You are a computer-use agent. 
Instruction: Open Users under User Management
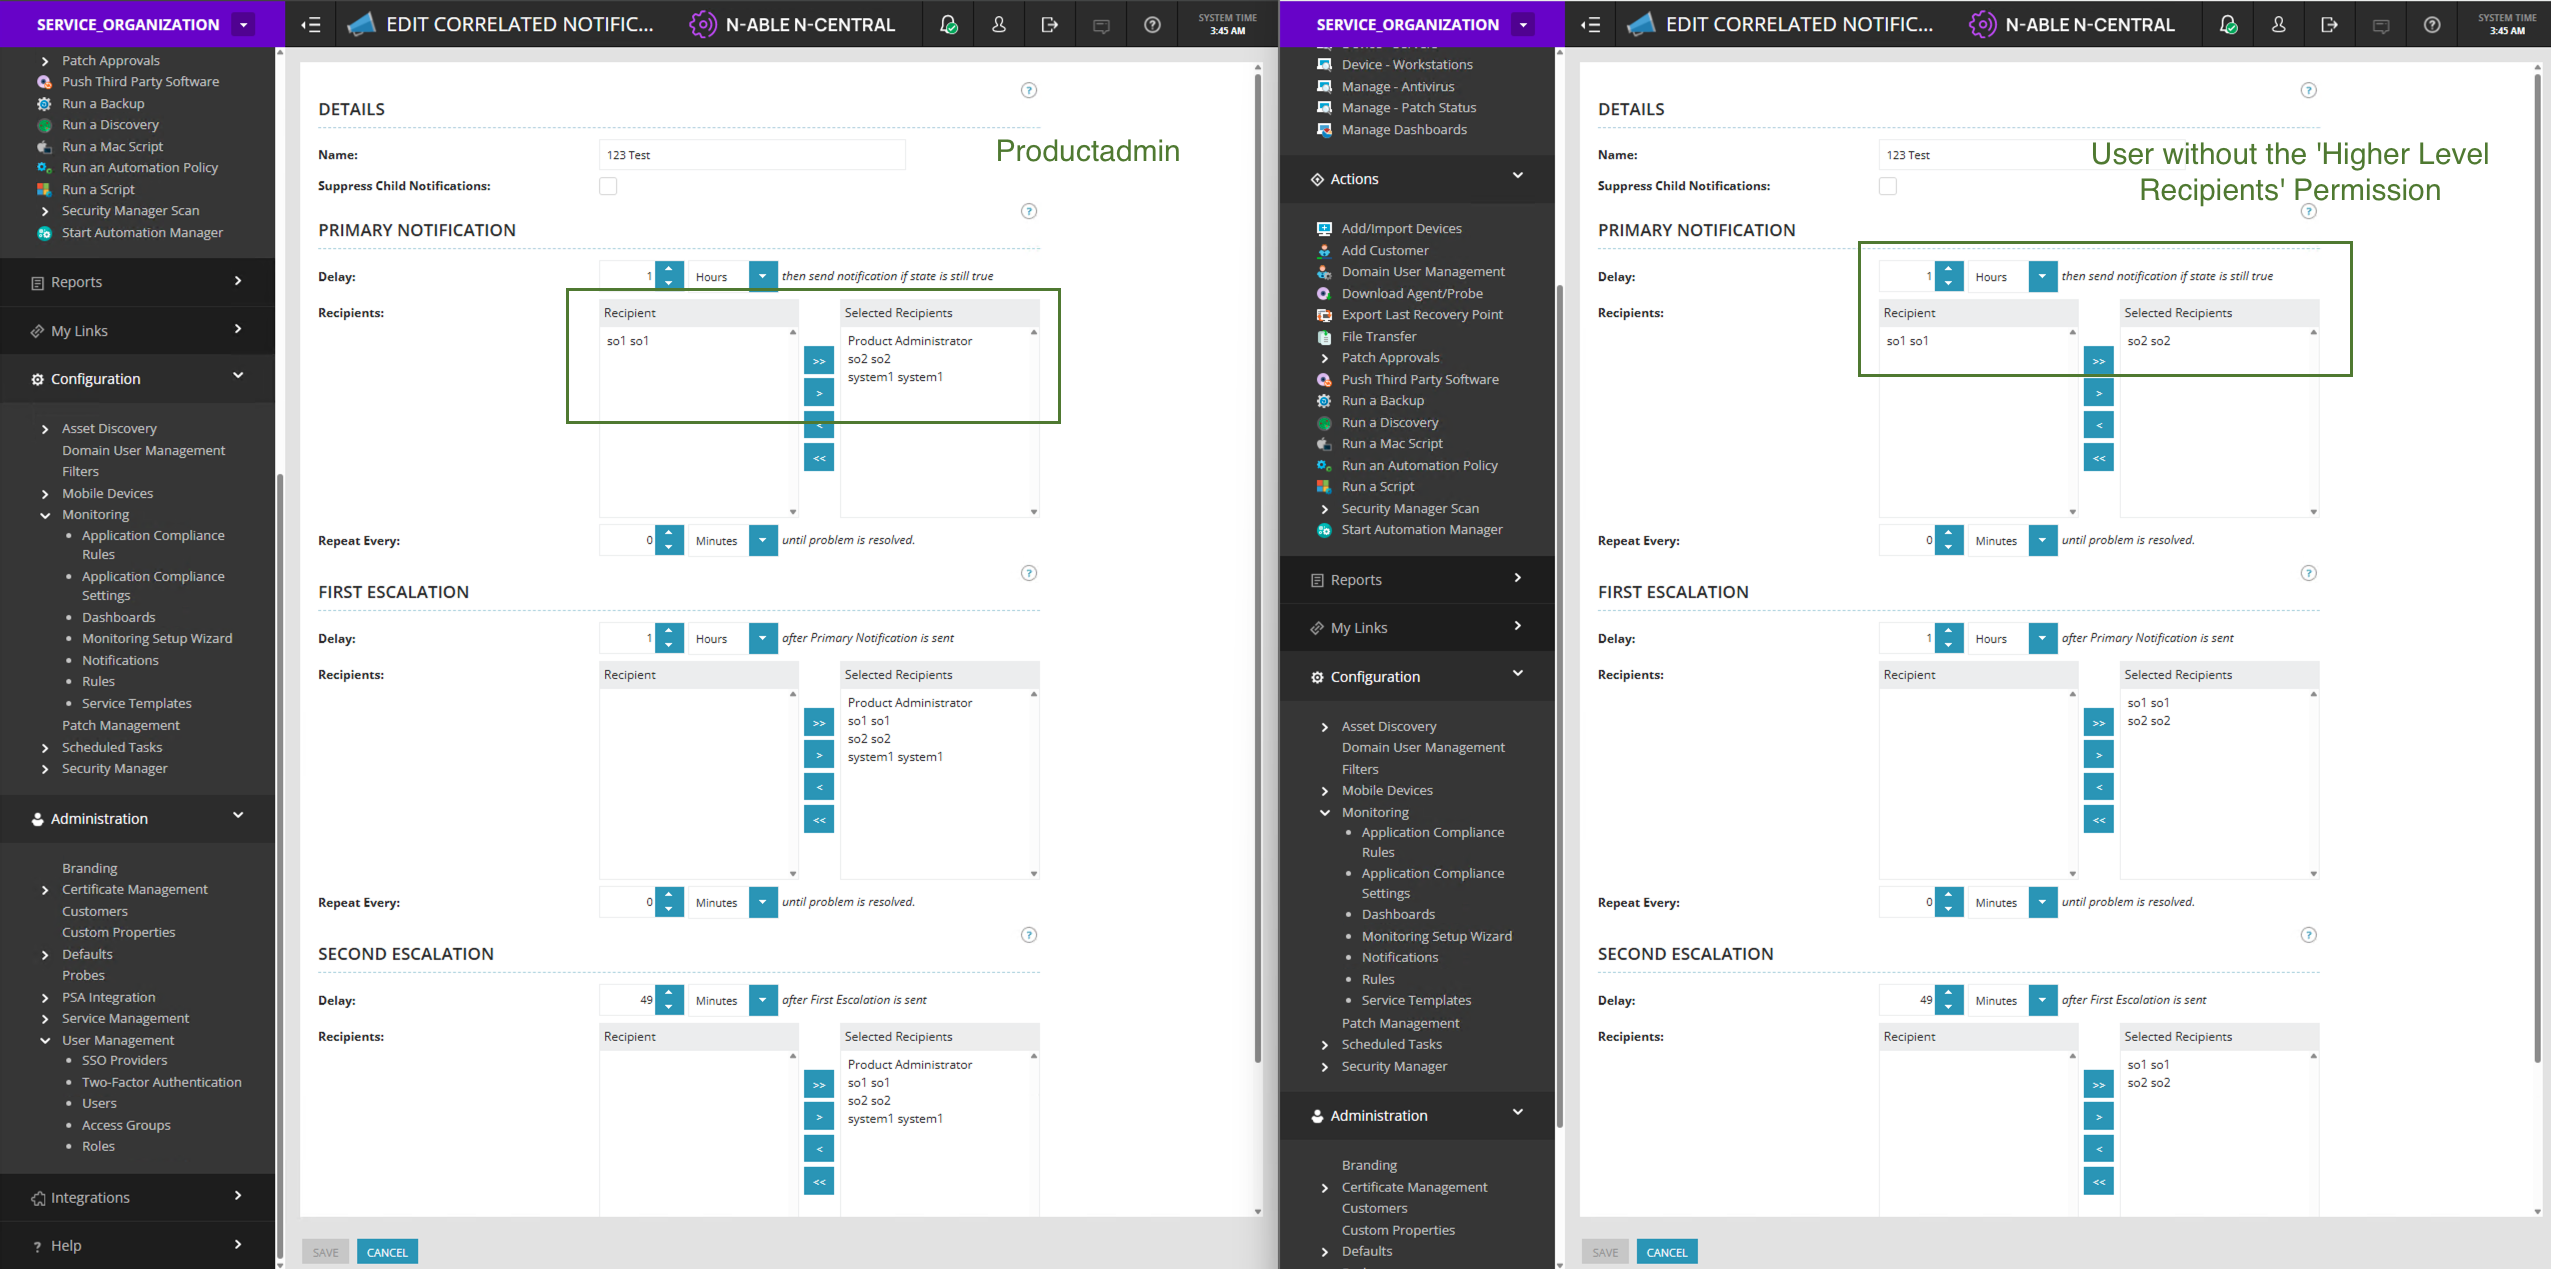(x=99, y=1103)
